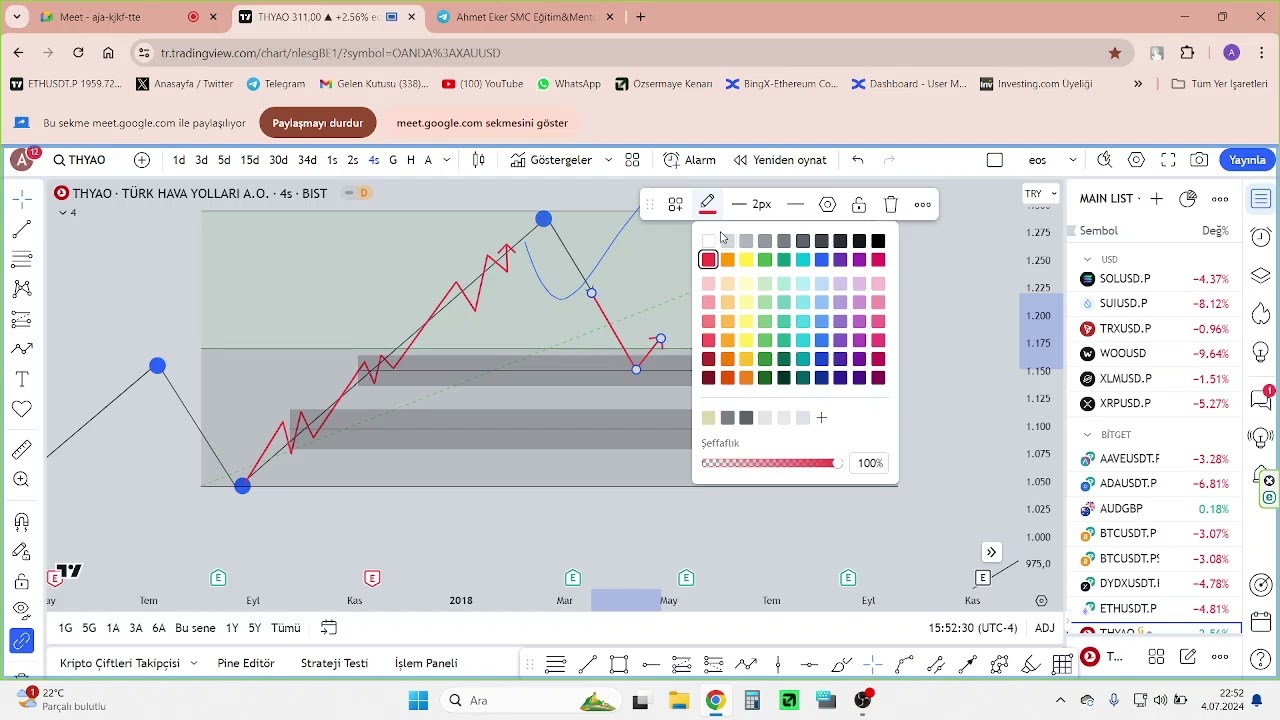Click the THYAO symbol search field
1280x720 pixels.
(x=81, y=160)
